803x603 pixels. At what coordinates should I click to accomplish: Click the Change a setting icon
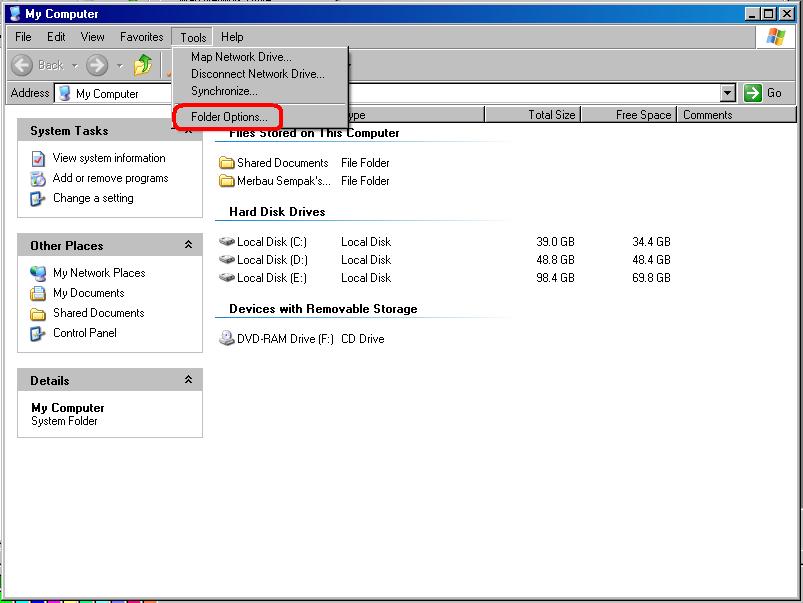click(x=37, y=198)
